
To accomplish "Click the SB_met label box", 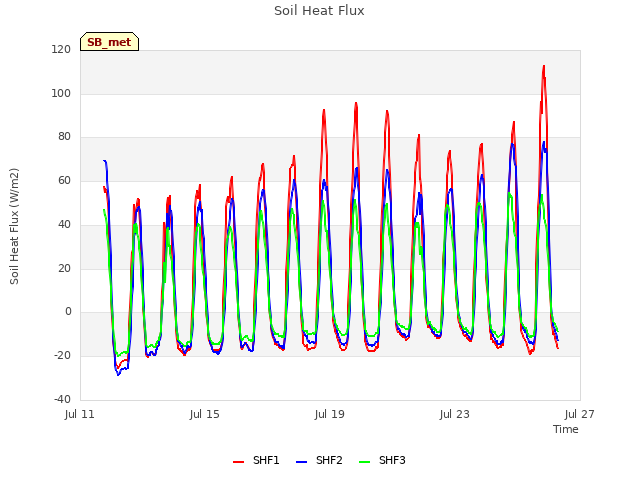I will point(109,42).
